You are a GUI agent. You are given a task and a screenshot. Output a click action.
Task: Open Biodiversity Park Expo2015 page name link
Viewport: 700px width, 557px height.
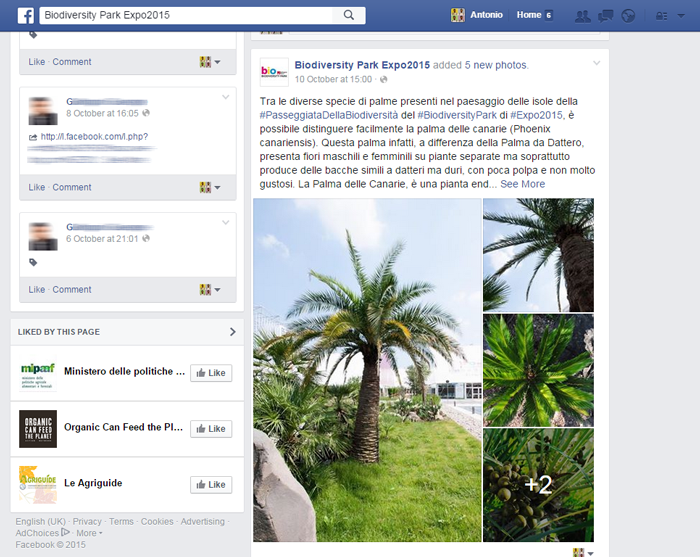pyautogui.click(x=362, y=65)
